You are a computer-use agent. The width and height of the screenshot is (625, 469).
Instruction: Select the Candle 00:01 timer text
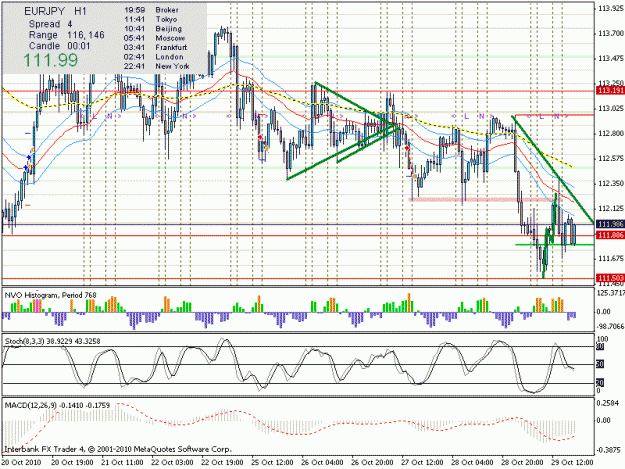(59, 46)
